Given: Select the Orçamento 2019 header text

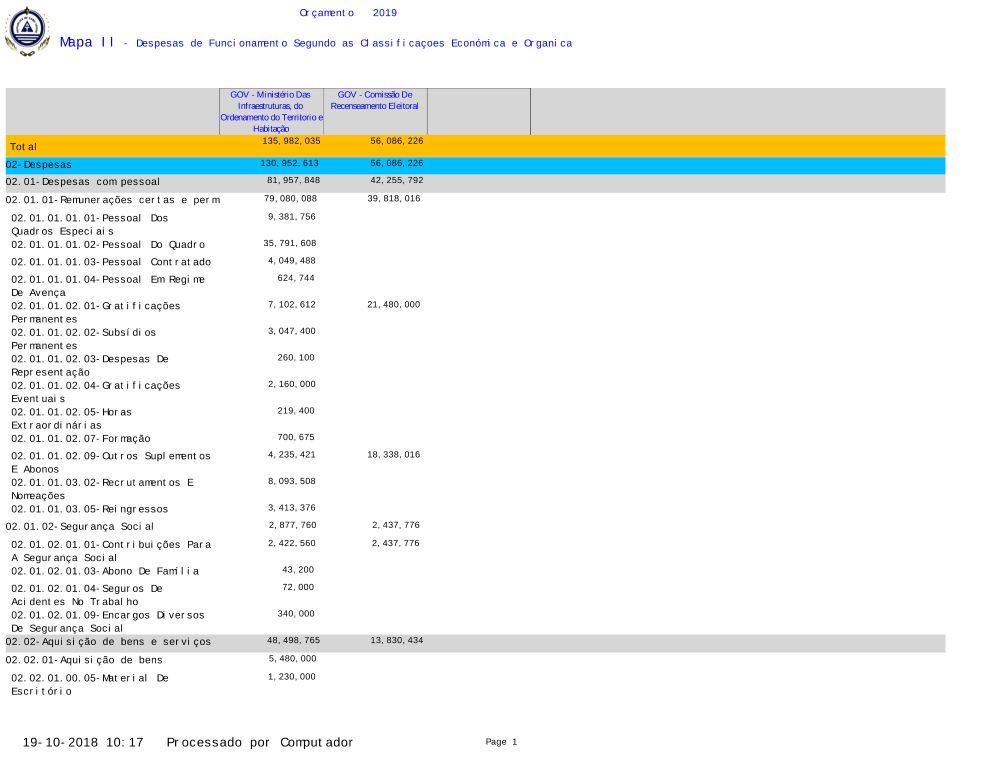Looking at the screenshot, I should [x=348, y=12].
